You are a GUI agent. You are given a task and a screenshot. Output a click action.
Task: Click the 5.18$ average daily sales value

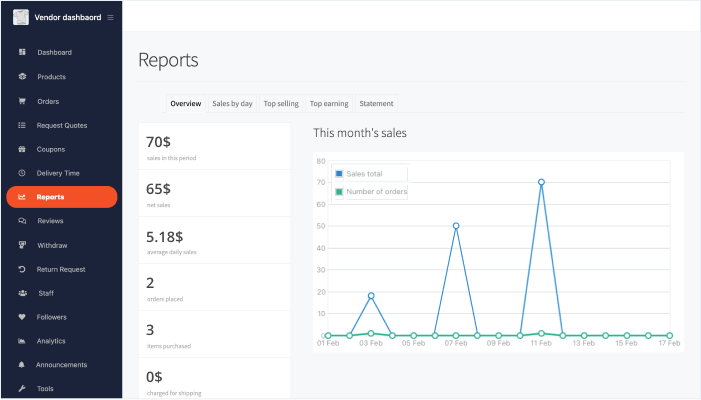click(x=165, y=236)
